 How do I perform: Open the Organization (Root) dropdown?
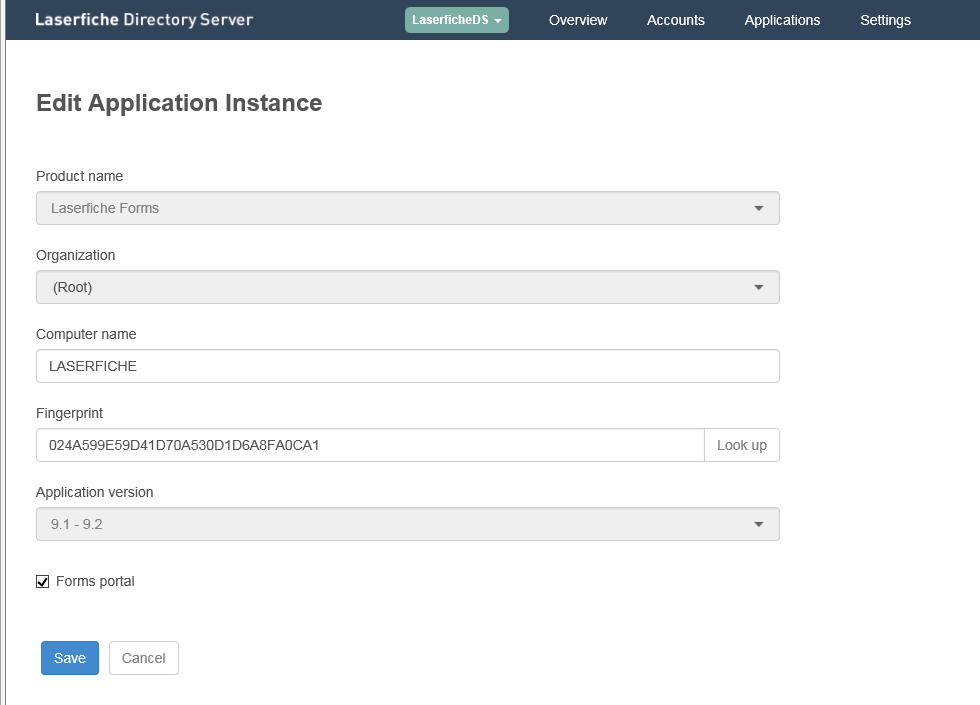(408, 287)
